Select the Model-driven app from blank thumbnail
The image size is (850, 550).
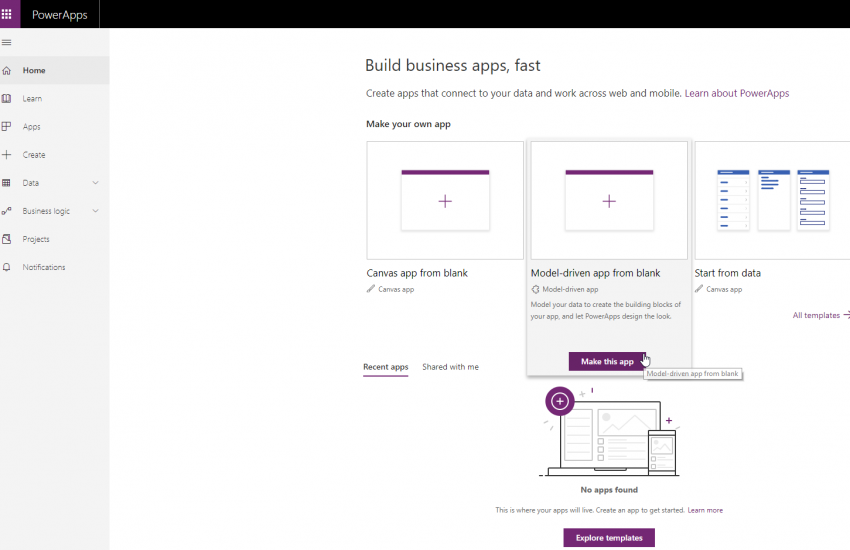click(609, 200)
